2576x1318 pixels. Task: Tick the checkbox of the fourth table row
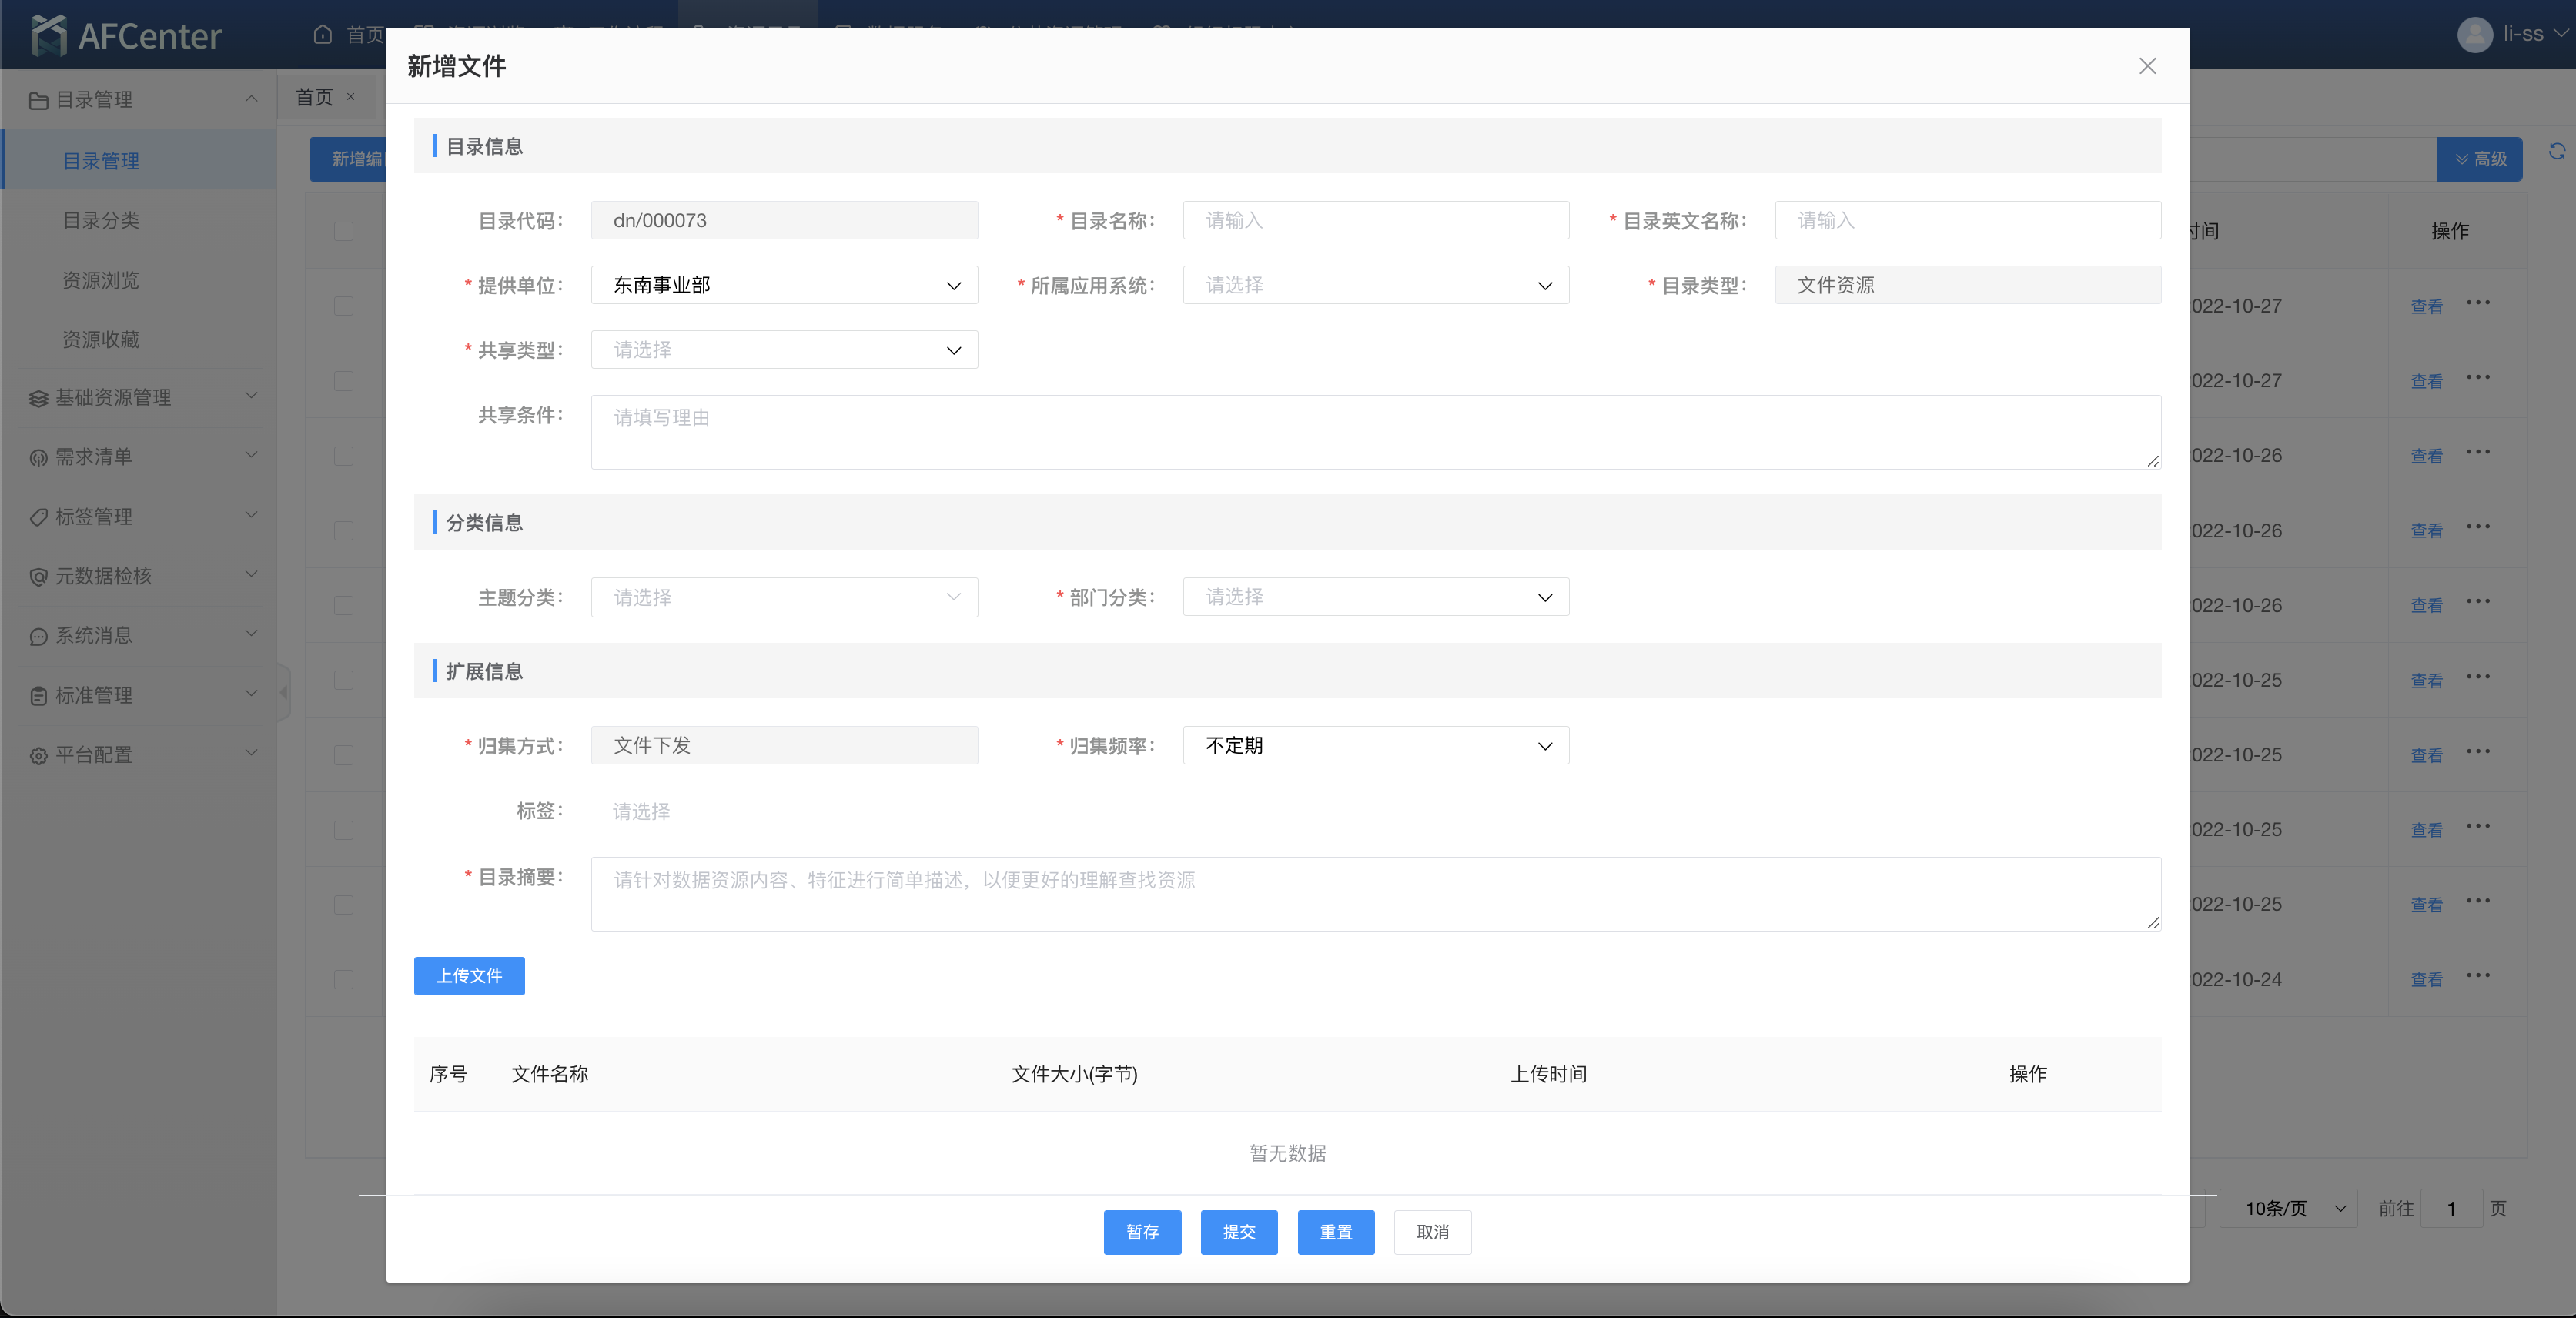pyautogui.click(x=344, y=531)
